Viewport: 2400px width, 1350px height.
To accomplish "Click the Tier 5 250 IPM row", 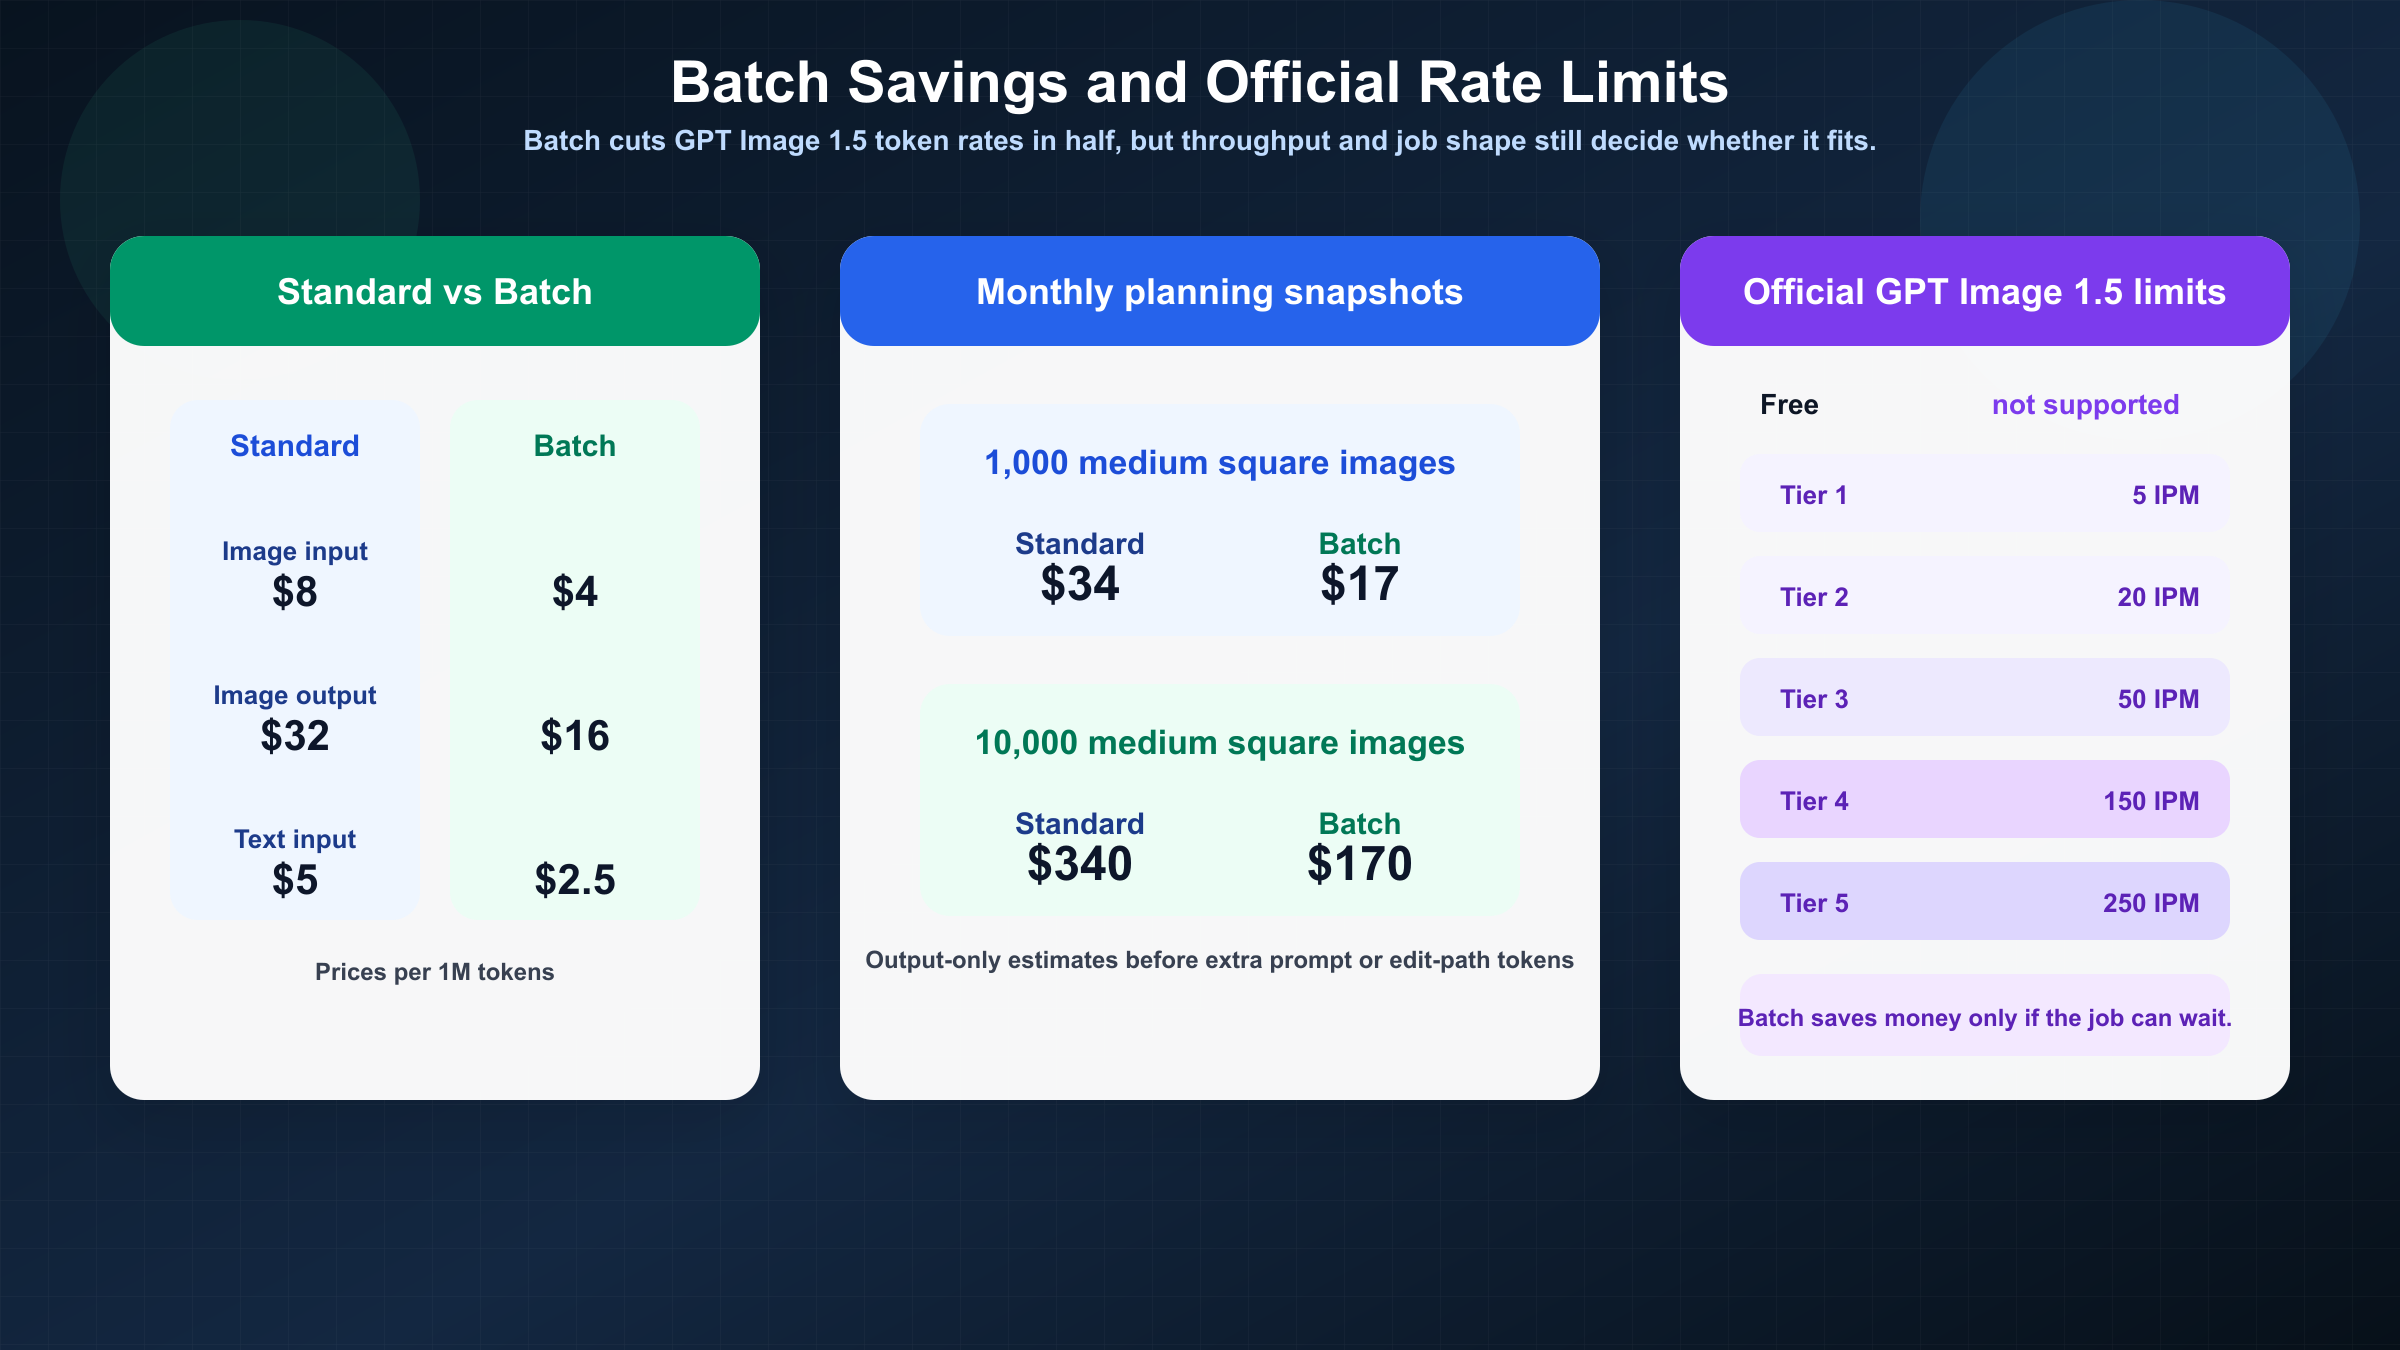I will [1984, 903].
